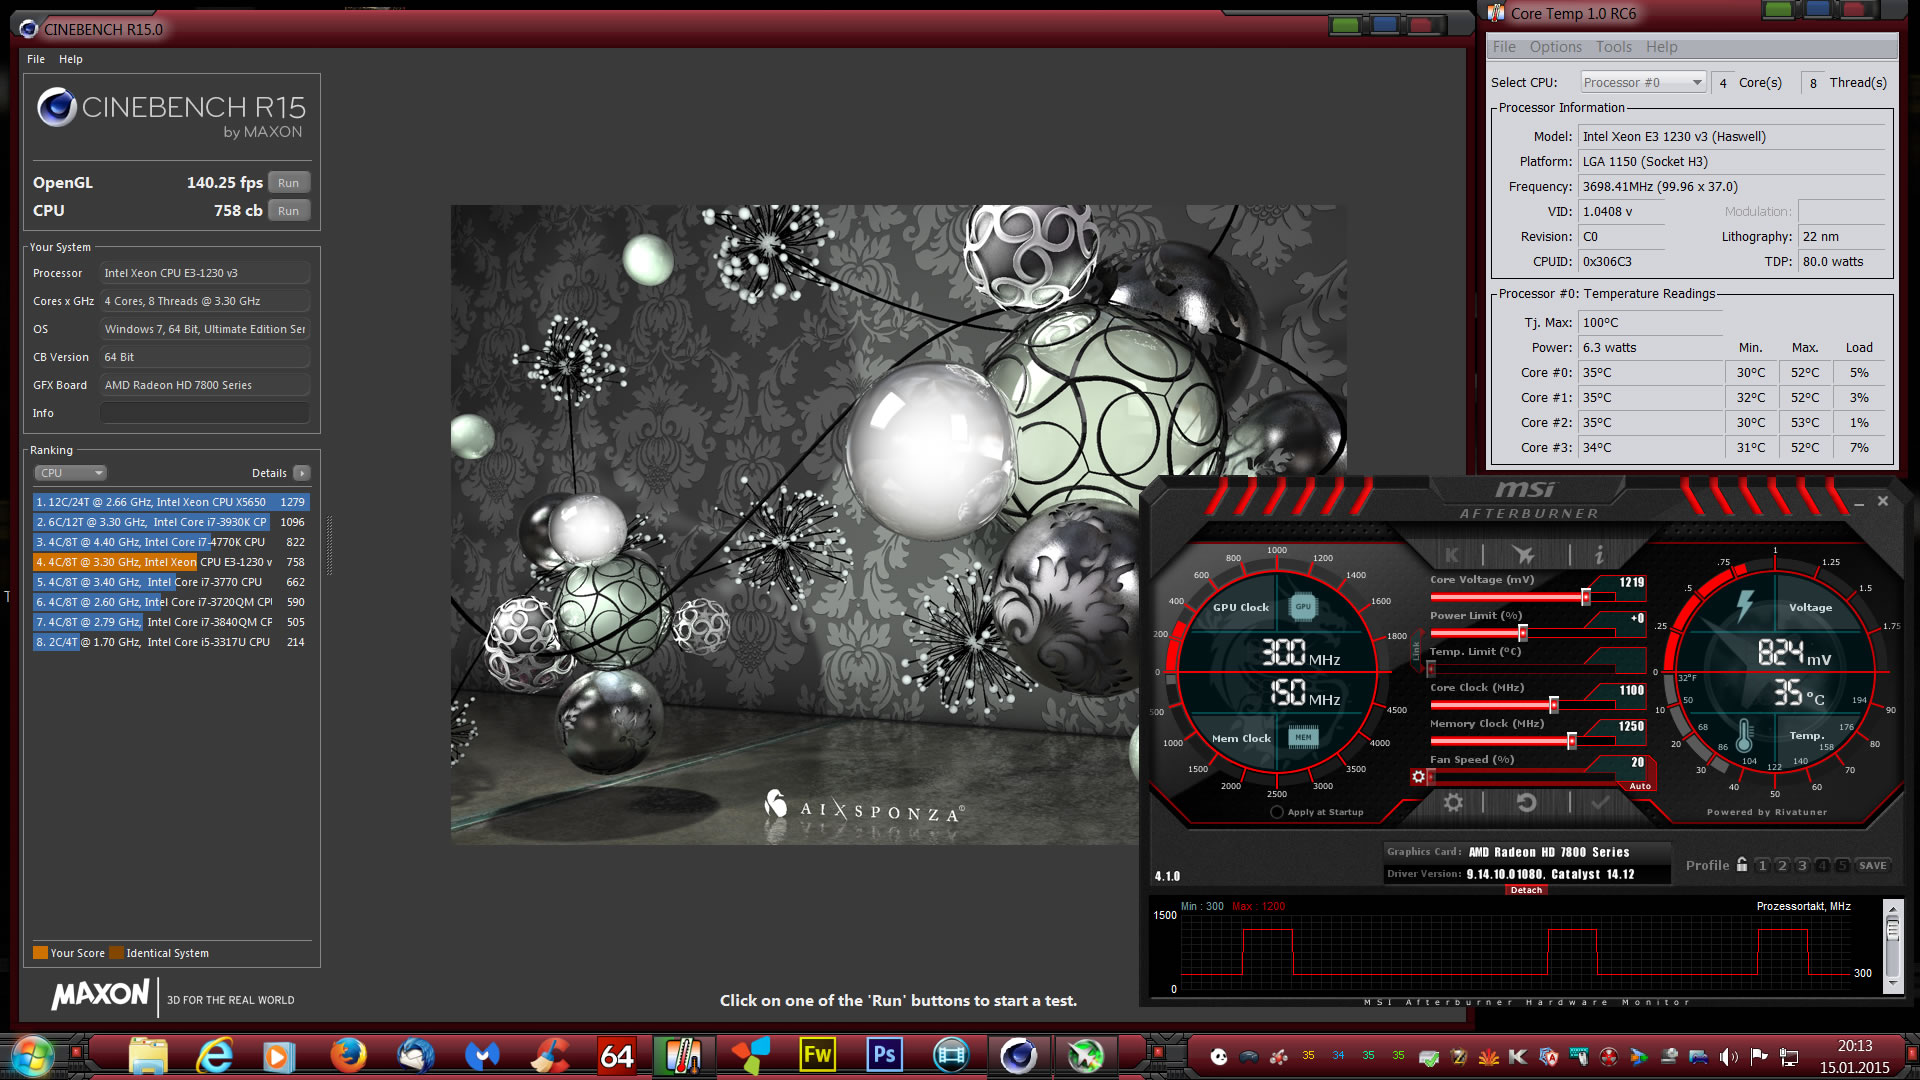Click the Afterburner info 'i' icon
1920x1080 pixels.
(x=1599, y=554)
